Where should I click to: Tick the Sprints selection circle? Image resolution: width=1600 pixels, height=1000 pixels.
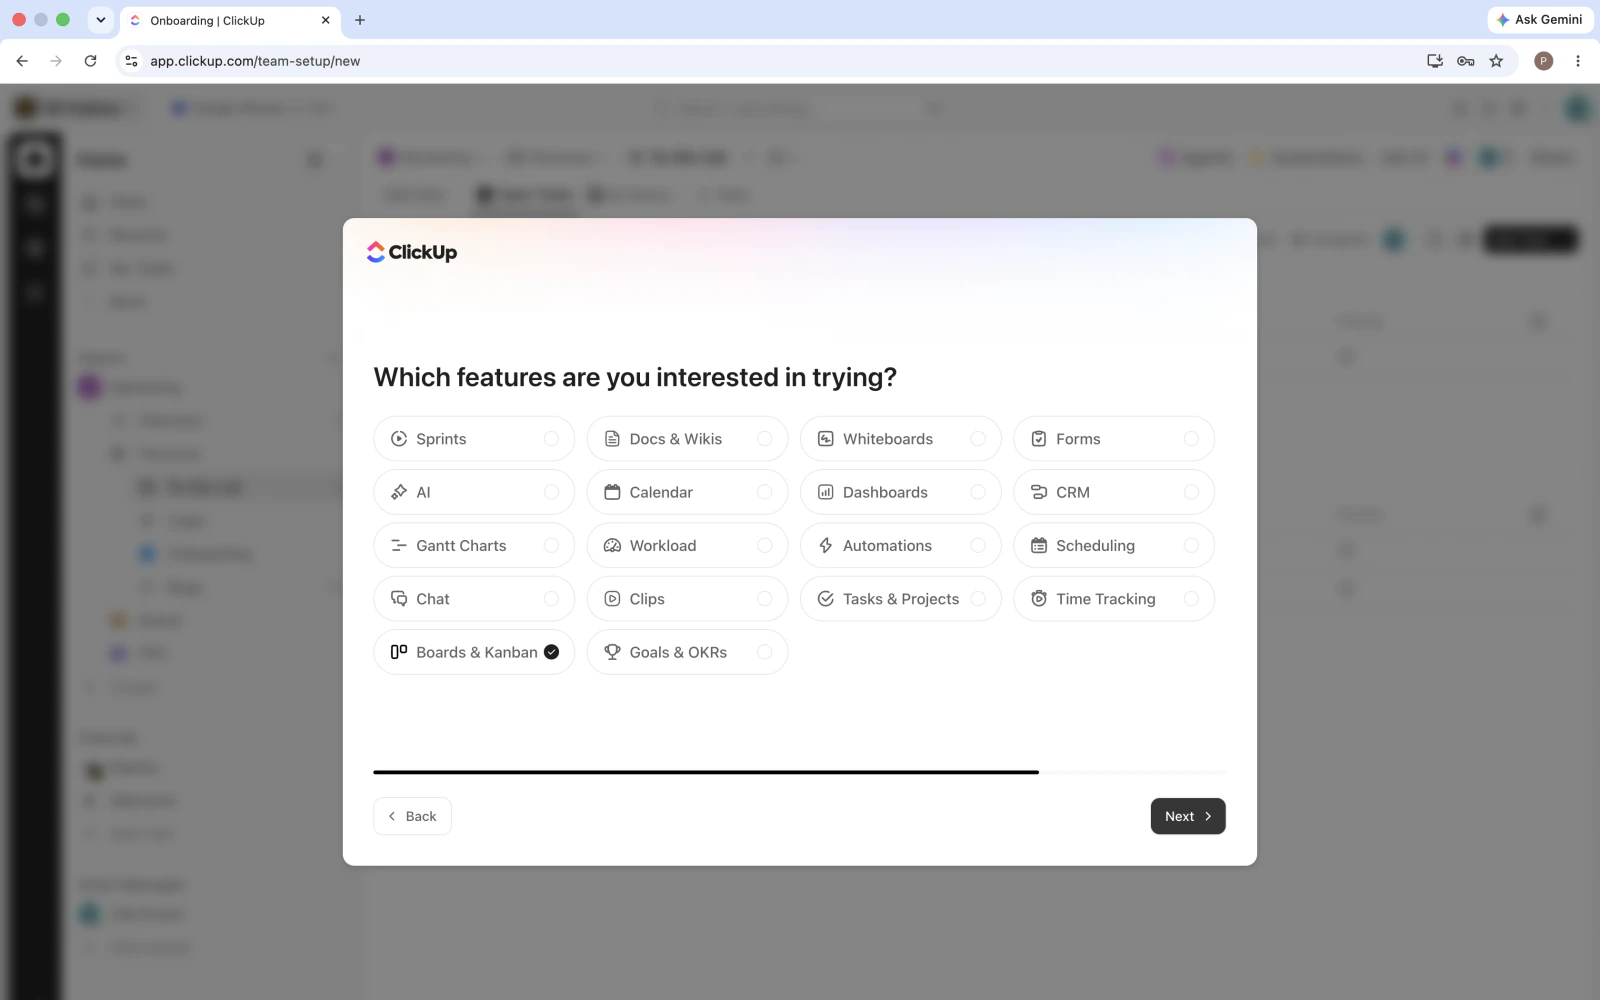click(551, 439)
